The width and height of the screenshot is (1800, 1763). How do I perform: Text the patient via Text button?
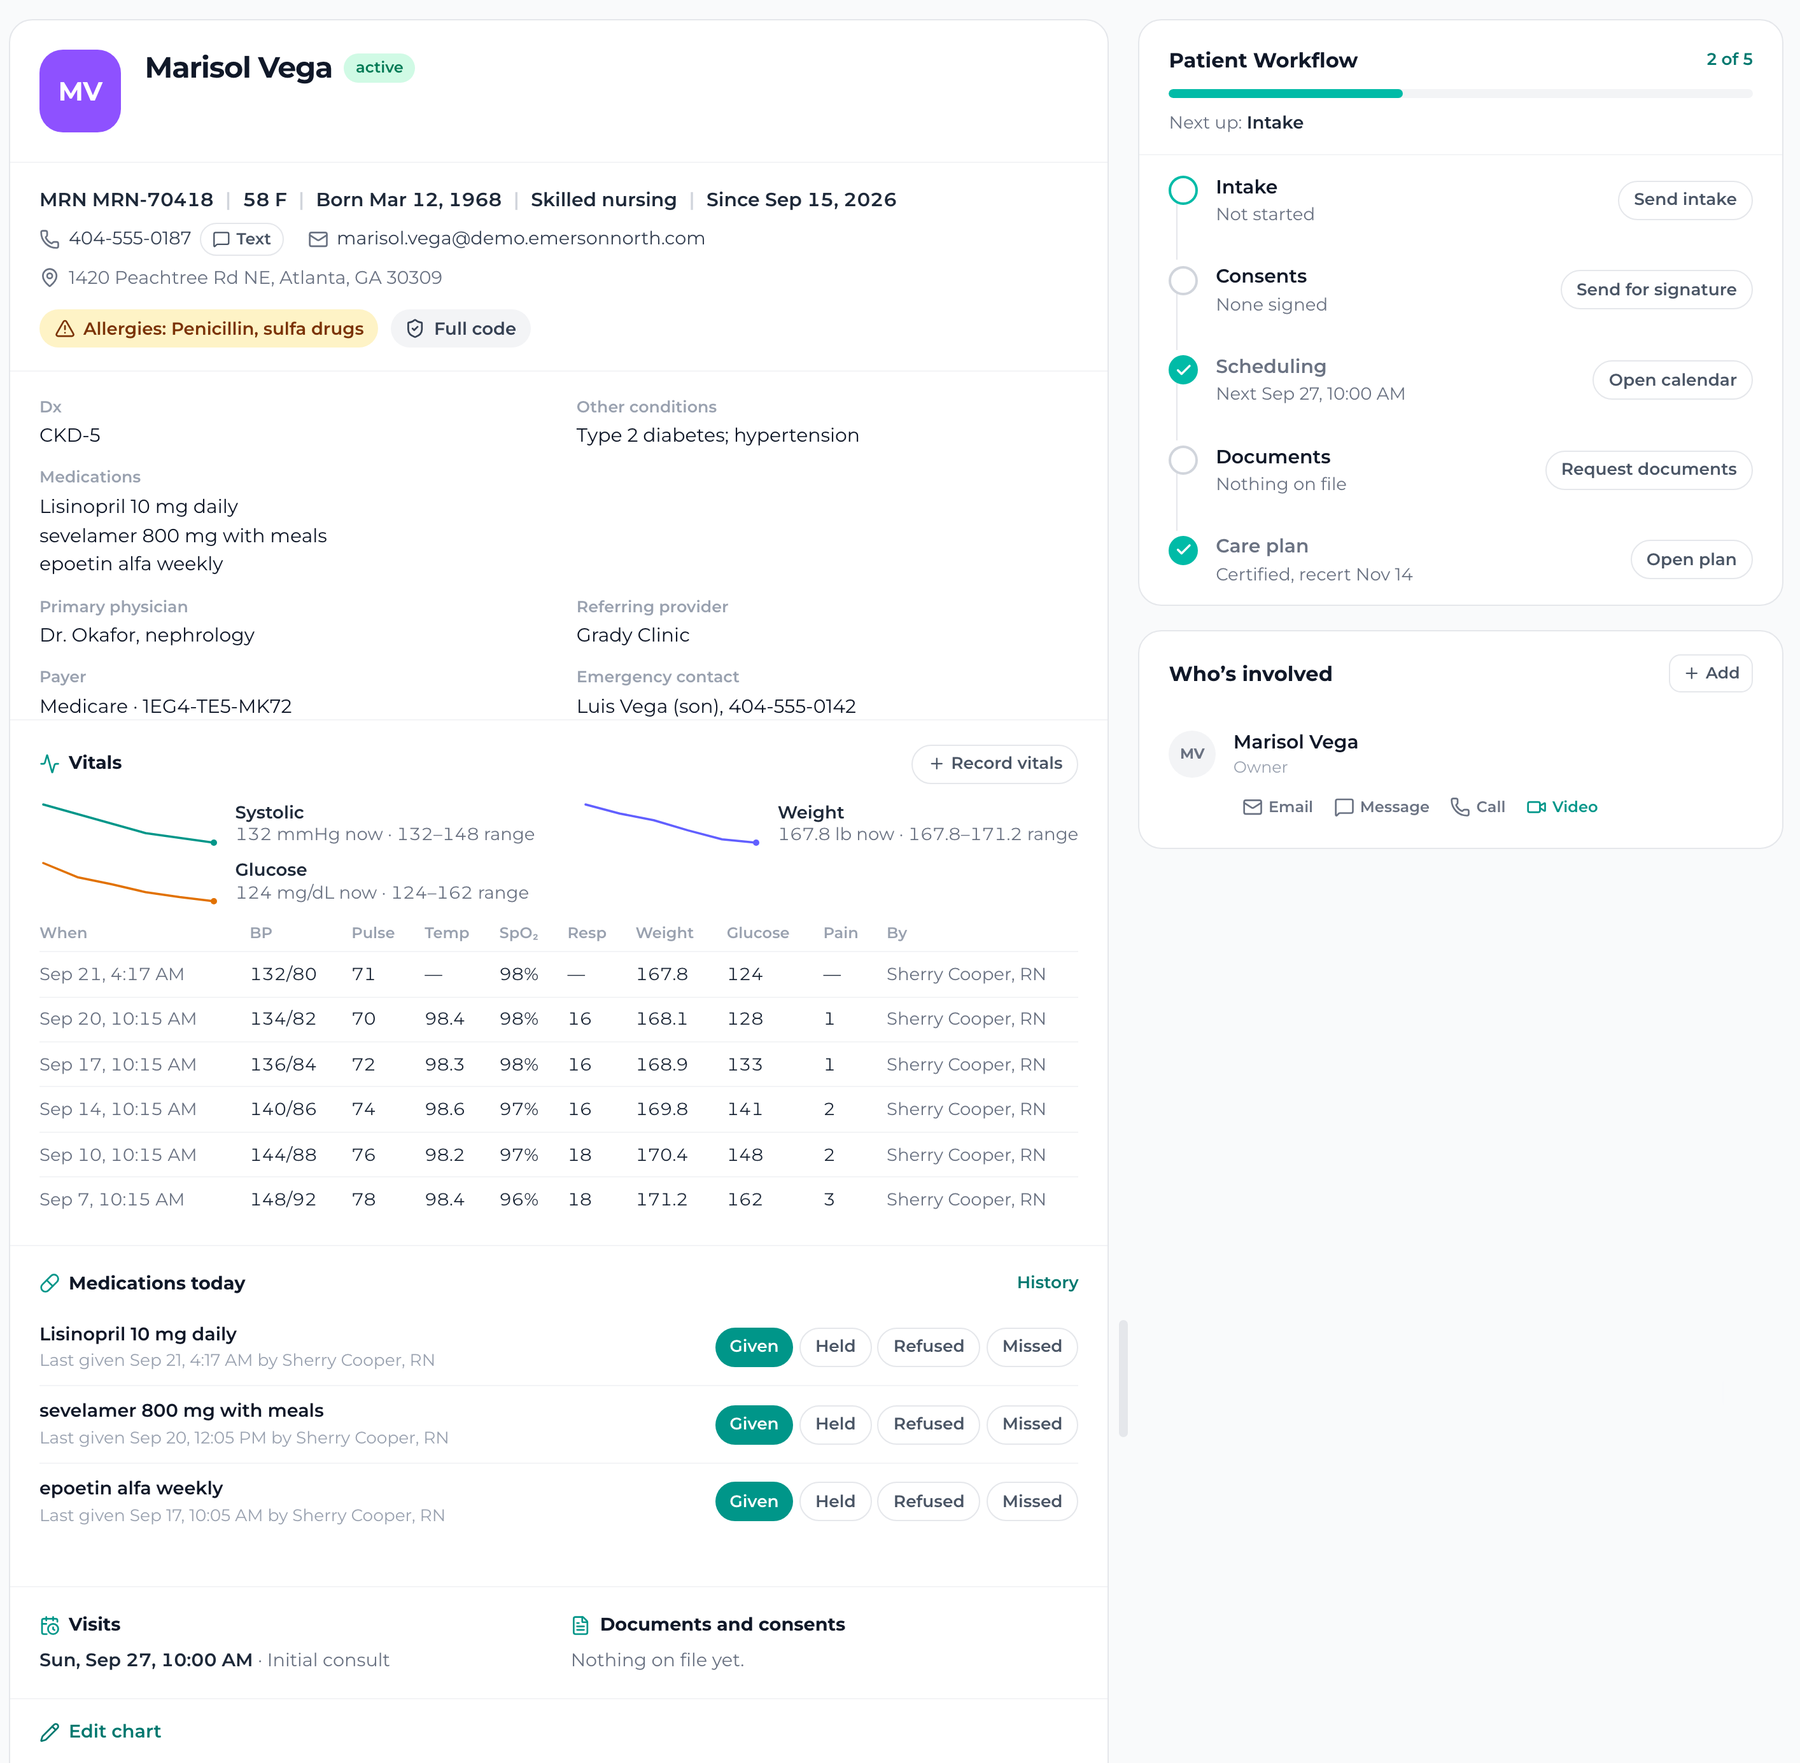click(x=242, y=239)
